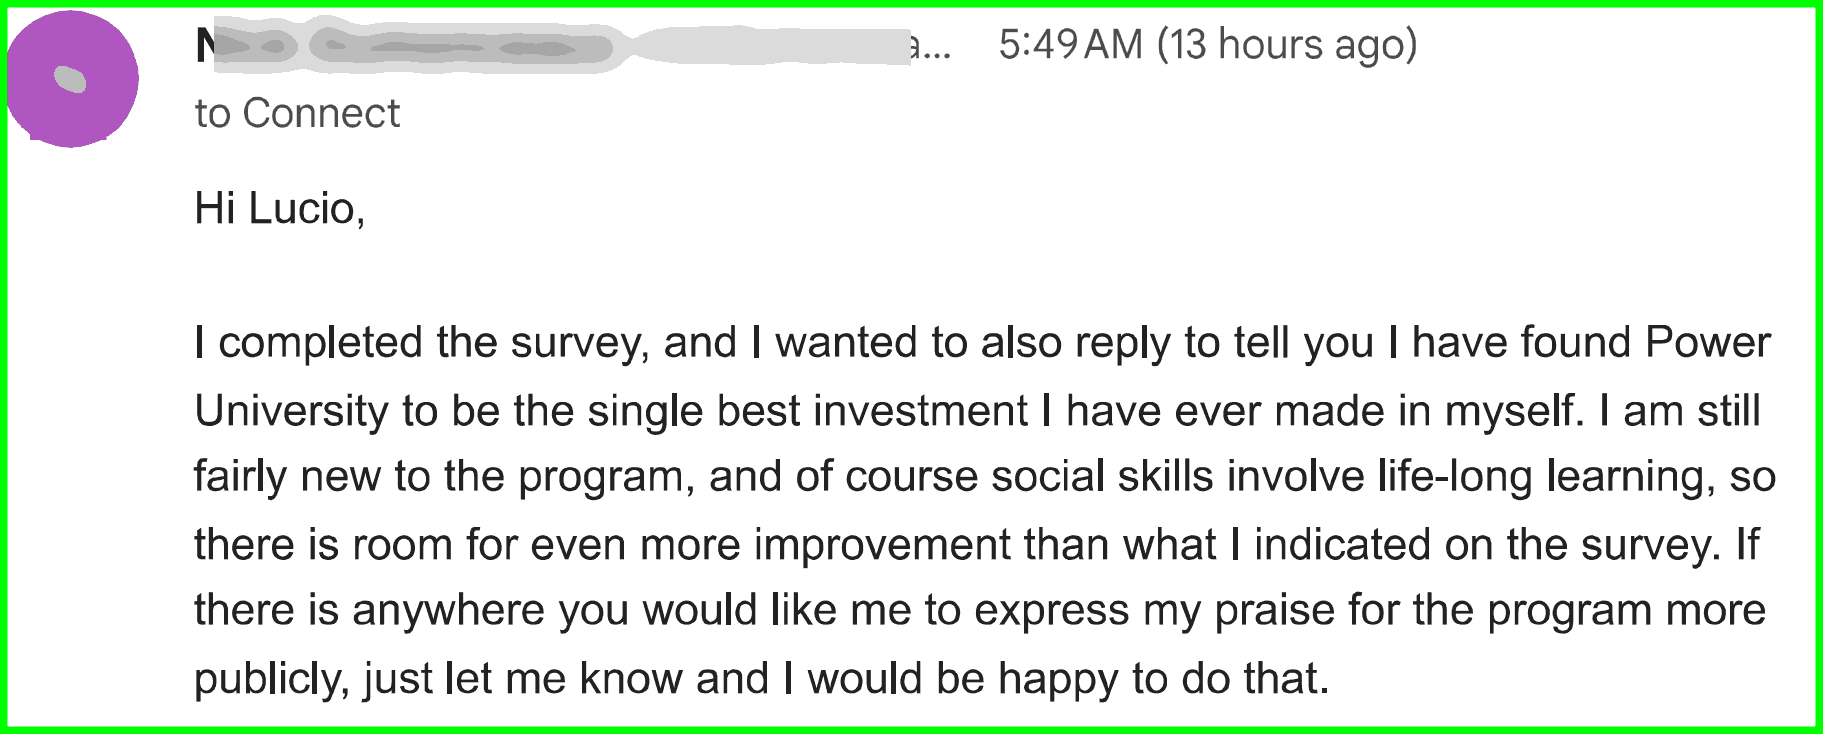
Task: Click the words 'I completed the survey'
Action: pos(421,343)
